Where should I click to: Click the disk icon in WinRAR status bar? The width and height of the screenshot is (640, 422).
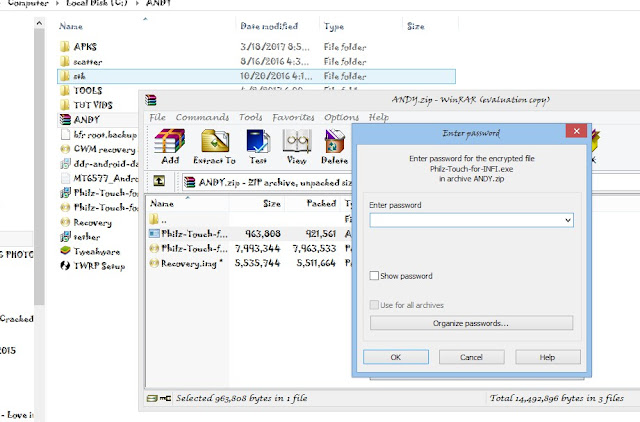click(152, 398)
